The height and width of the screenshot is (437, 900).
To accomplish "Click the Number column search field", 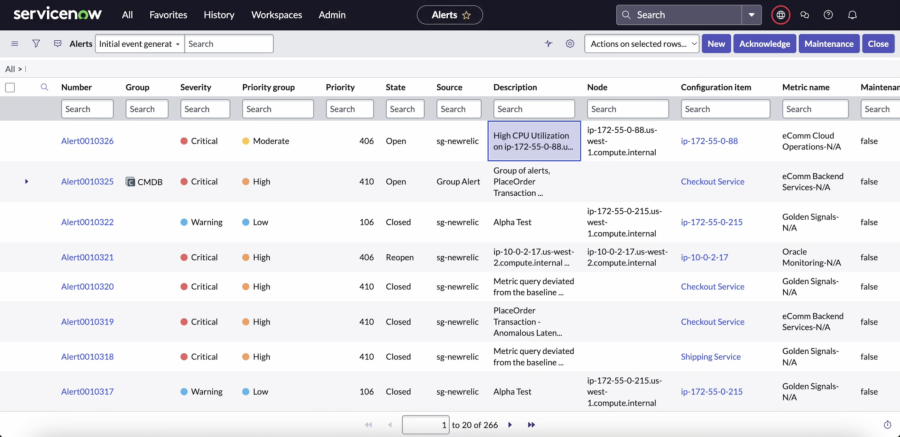I will pos(87,109).
